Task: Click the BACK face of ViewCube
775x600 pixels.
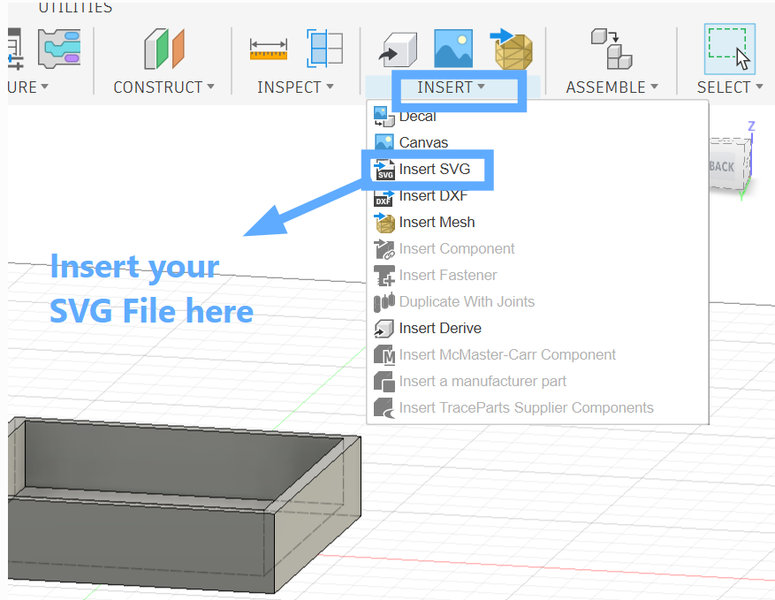Action: click(724, 166)
